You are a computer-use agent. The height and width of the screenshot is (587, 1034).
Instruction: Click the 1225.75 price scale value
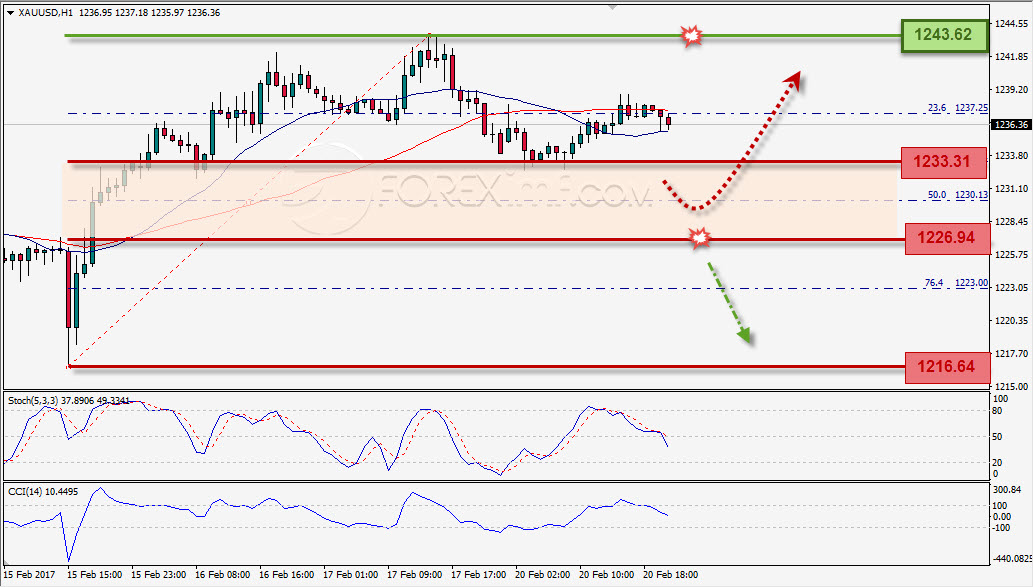tap(1012, 255)
